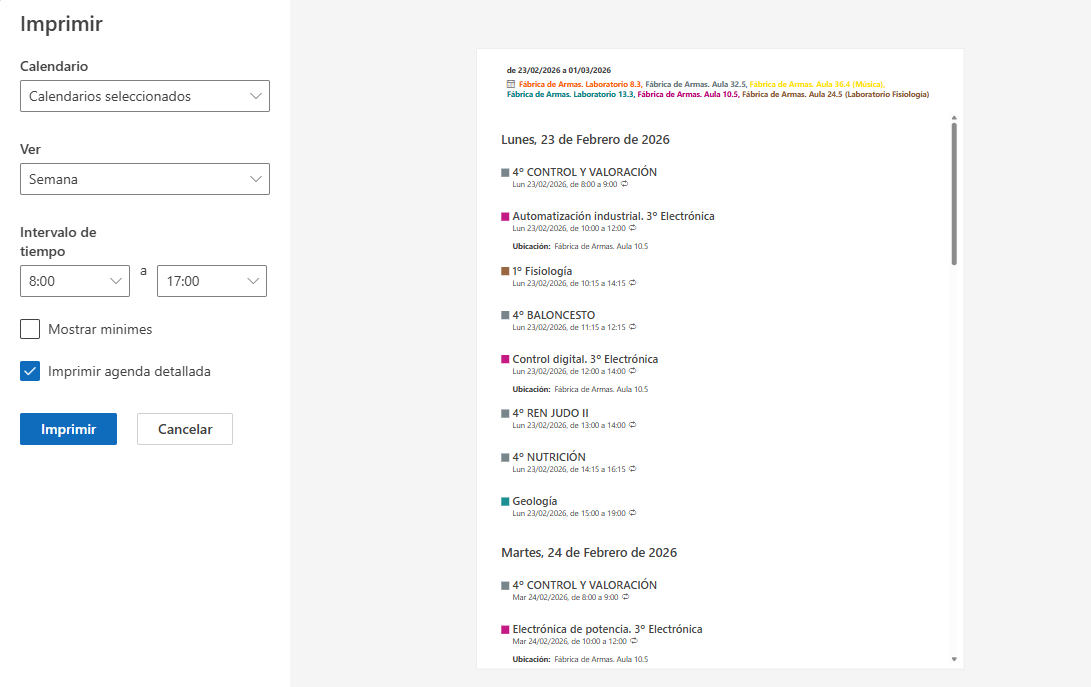Click the down arrow on the preview scrollbar

click(x=954, y=660)
